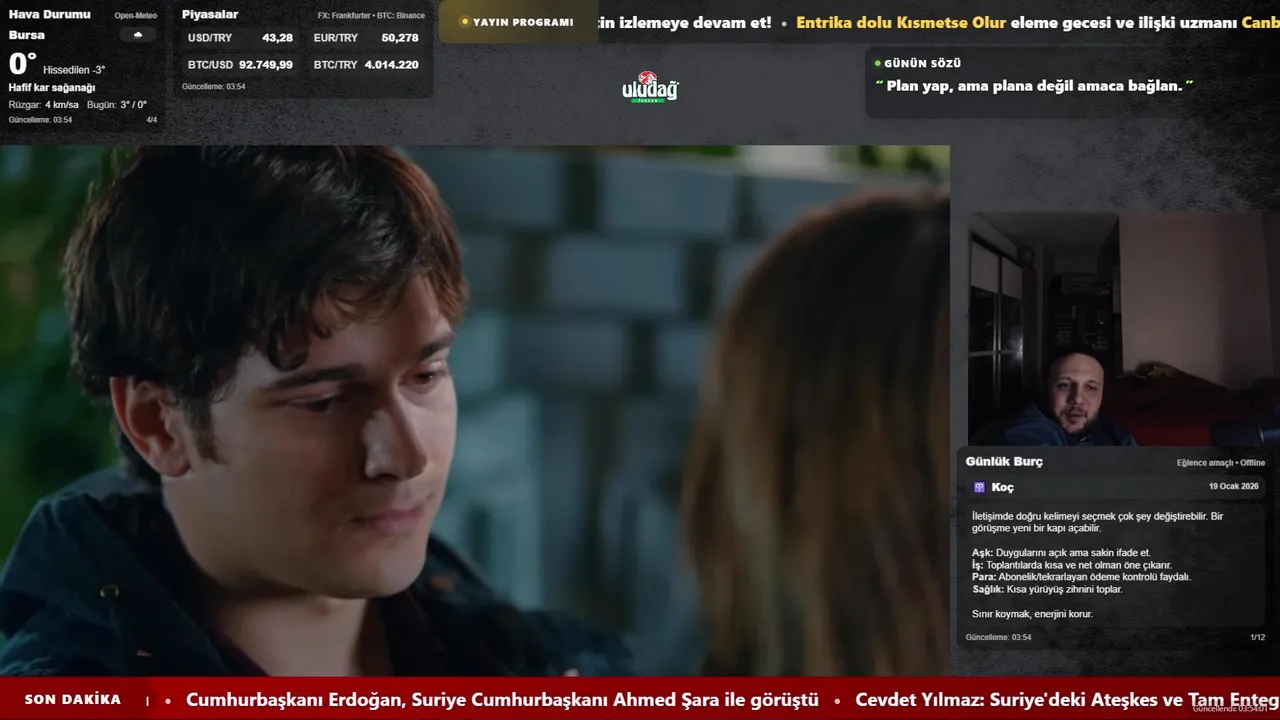
Task: Click the purple Koç zodiac icon
Action: coord(979,487)
